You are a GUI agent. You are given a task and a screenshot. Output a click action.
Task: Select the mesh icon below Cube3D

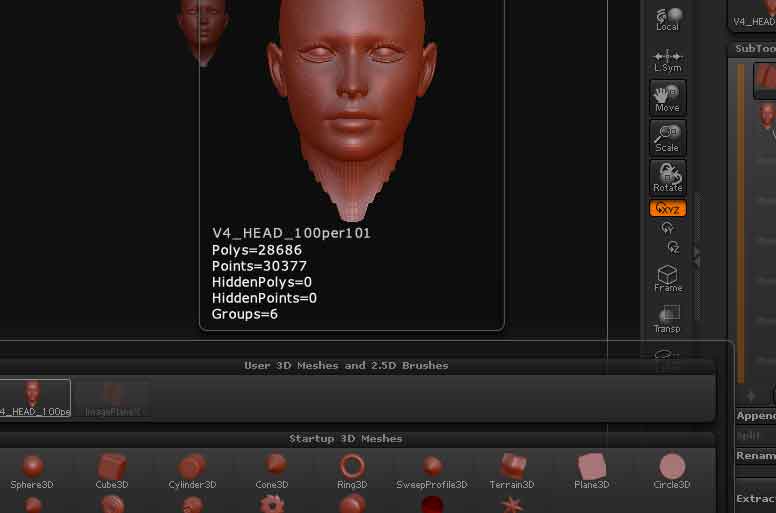click(x=112, y=505)
